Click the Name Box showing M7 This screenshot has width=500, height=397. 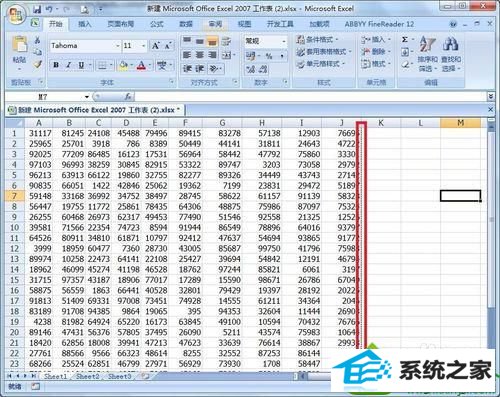[43, 97]
